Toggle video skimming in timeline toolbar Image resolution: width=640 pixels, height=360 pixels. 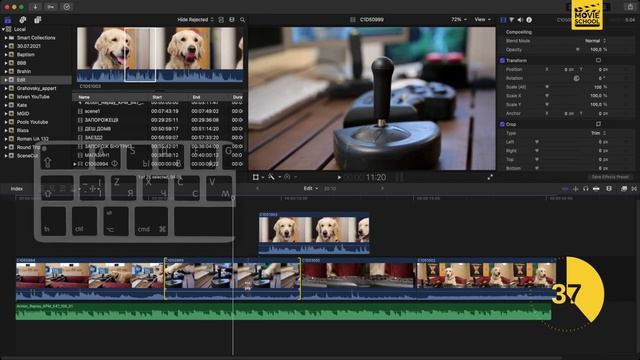pos(565,189)
